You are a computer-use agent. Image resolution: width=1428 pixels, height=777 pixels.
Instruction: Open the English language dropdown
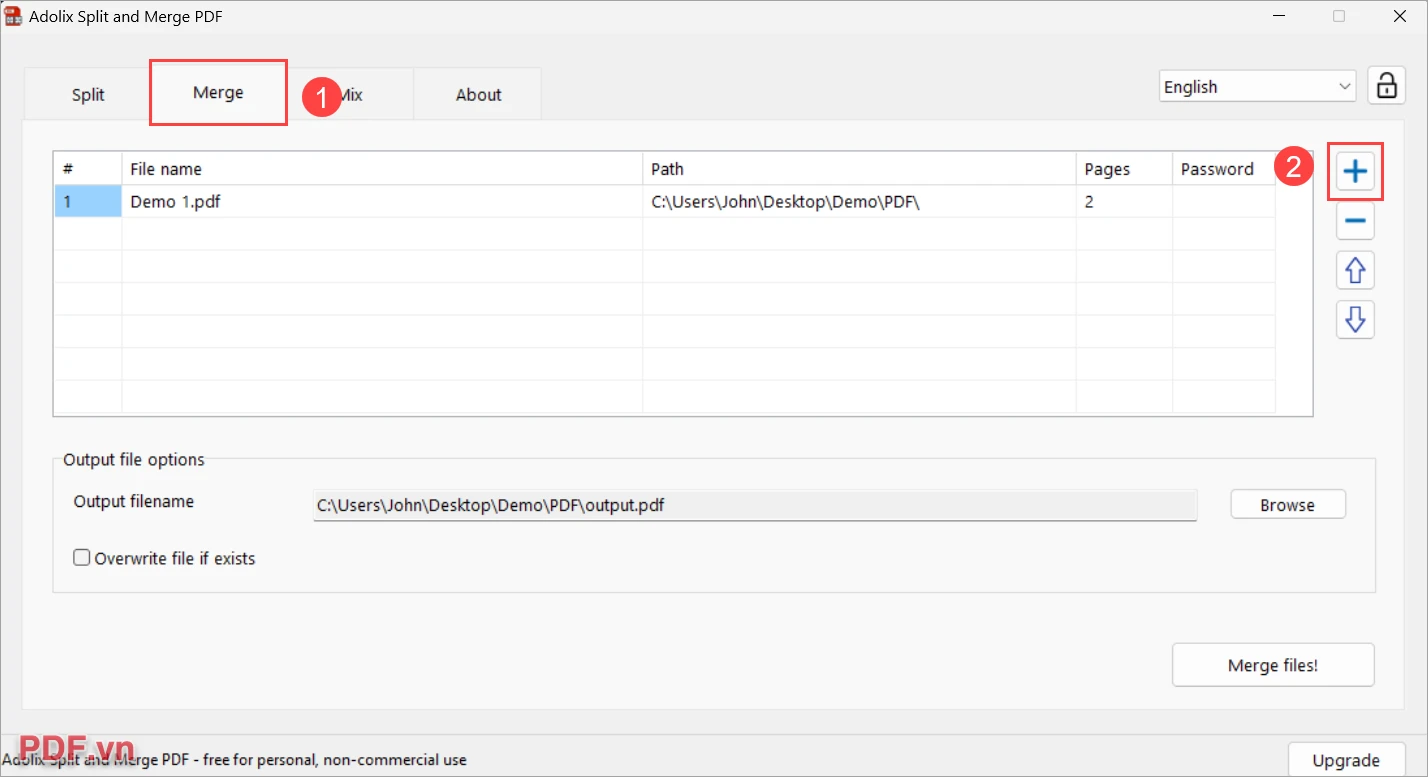point(1257,87)
